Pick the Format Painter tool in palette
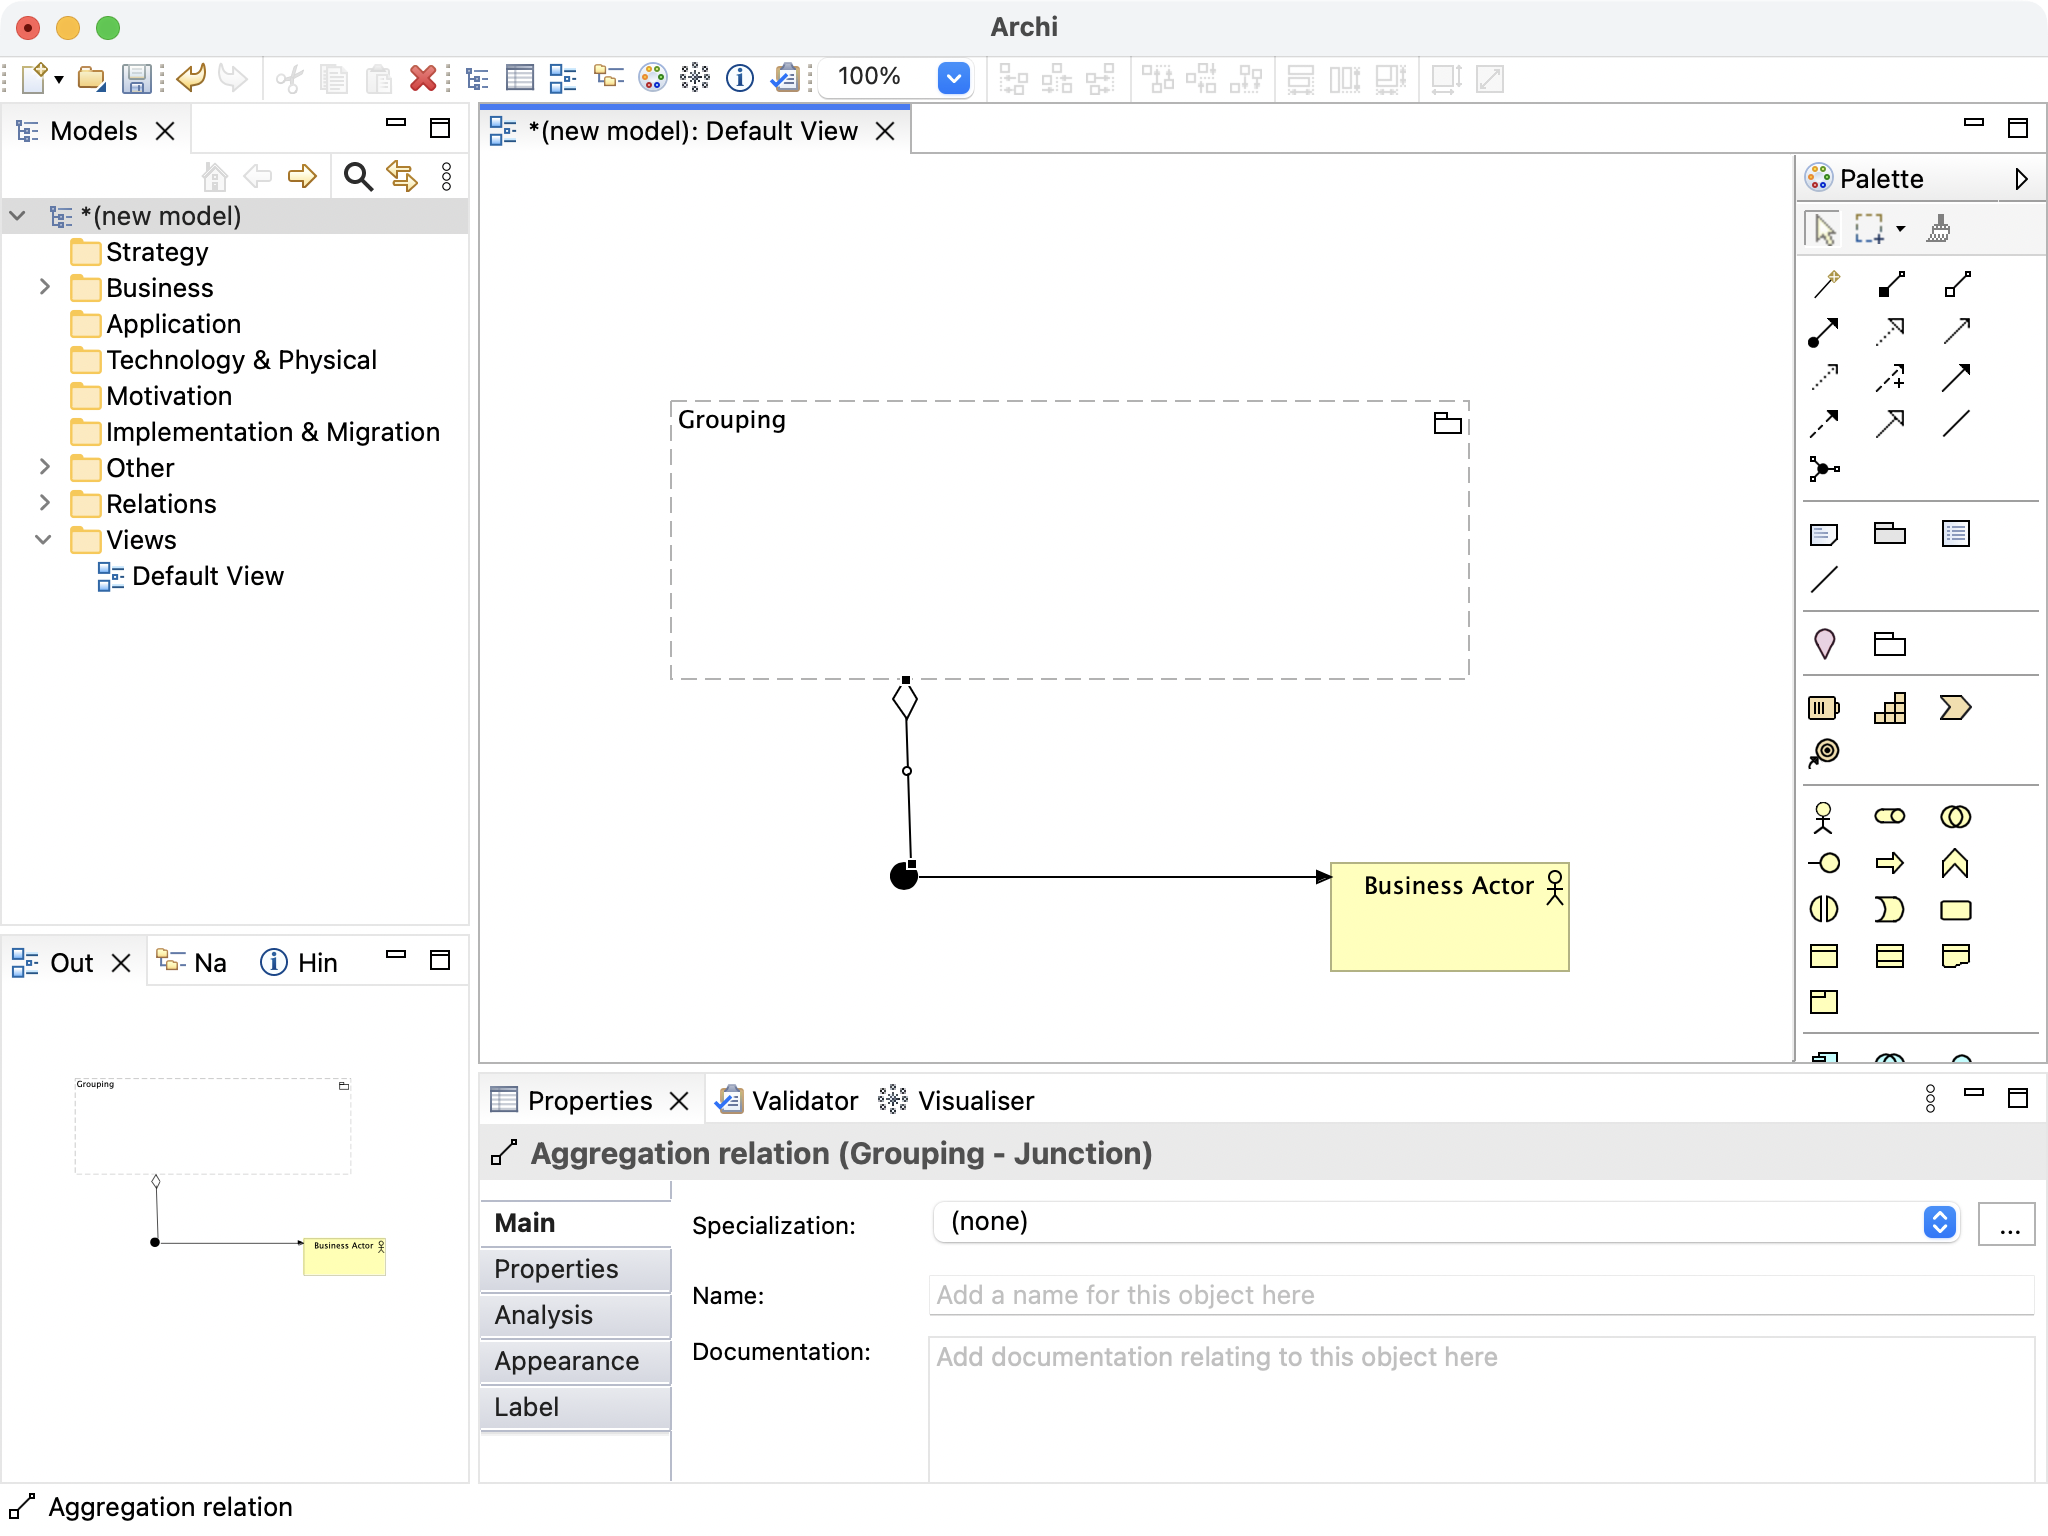Viewport: 2048px width, 1536px height. point(1938,229)
